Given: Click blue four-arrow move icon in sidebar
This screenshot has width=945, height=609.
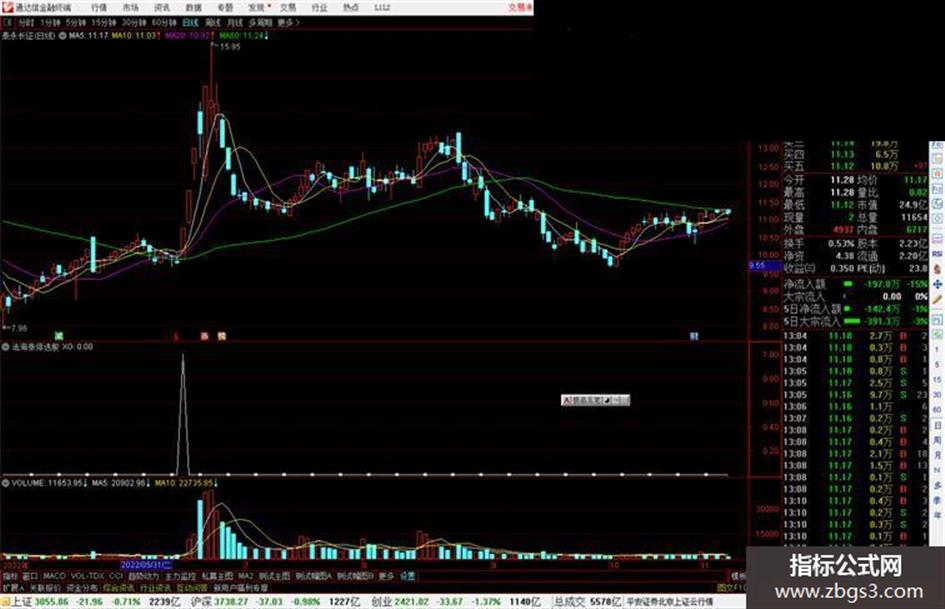Looking at the screenshot, I should point(937,285).
